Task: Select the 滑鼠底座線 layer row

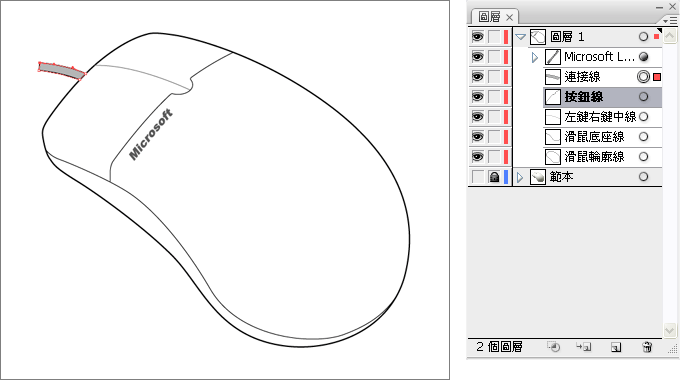Action: (603, 137)
